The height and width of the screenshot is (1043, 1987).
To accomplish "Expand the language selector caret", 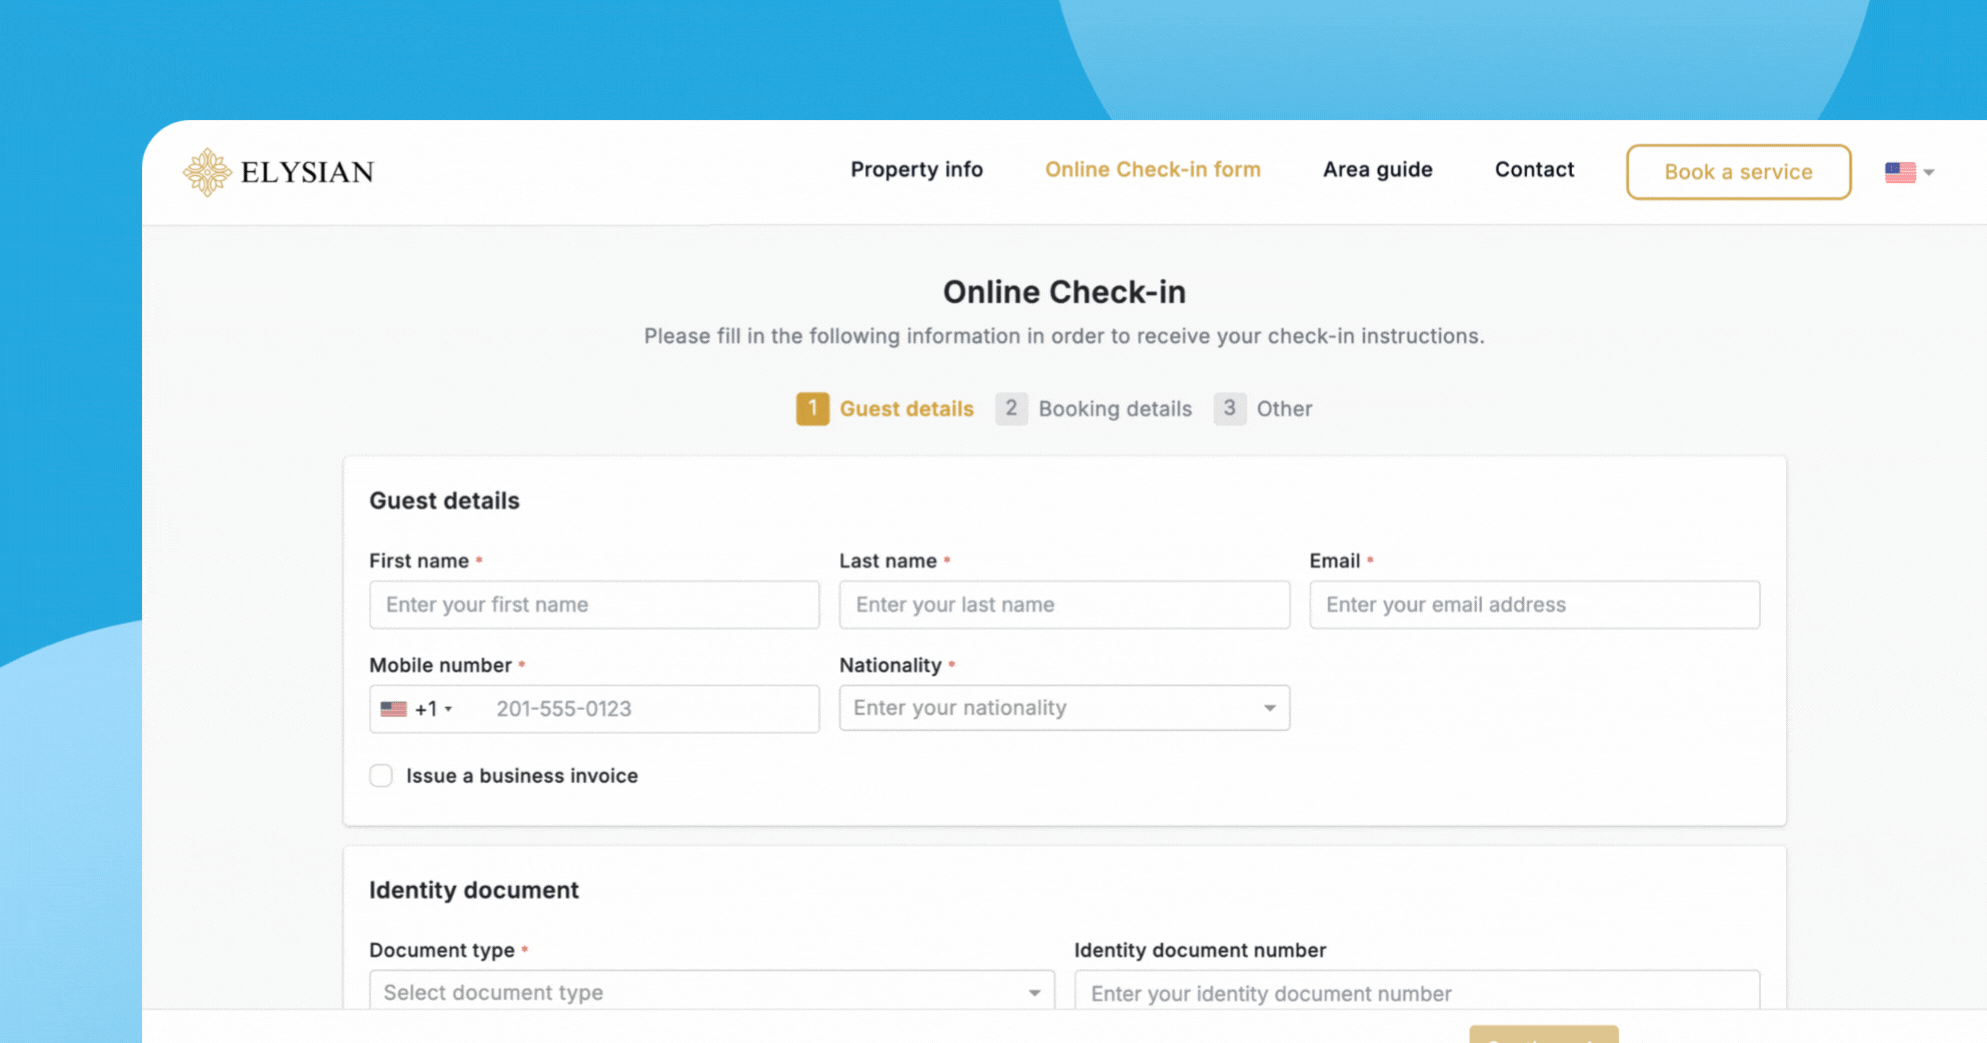I will coord(1928,171).
